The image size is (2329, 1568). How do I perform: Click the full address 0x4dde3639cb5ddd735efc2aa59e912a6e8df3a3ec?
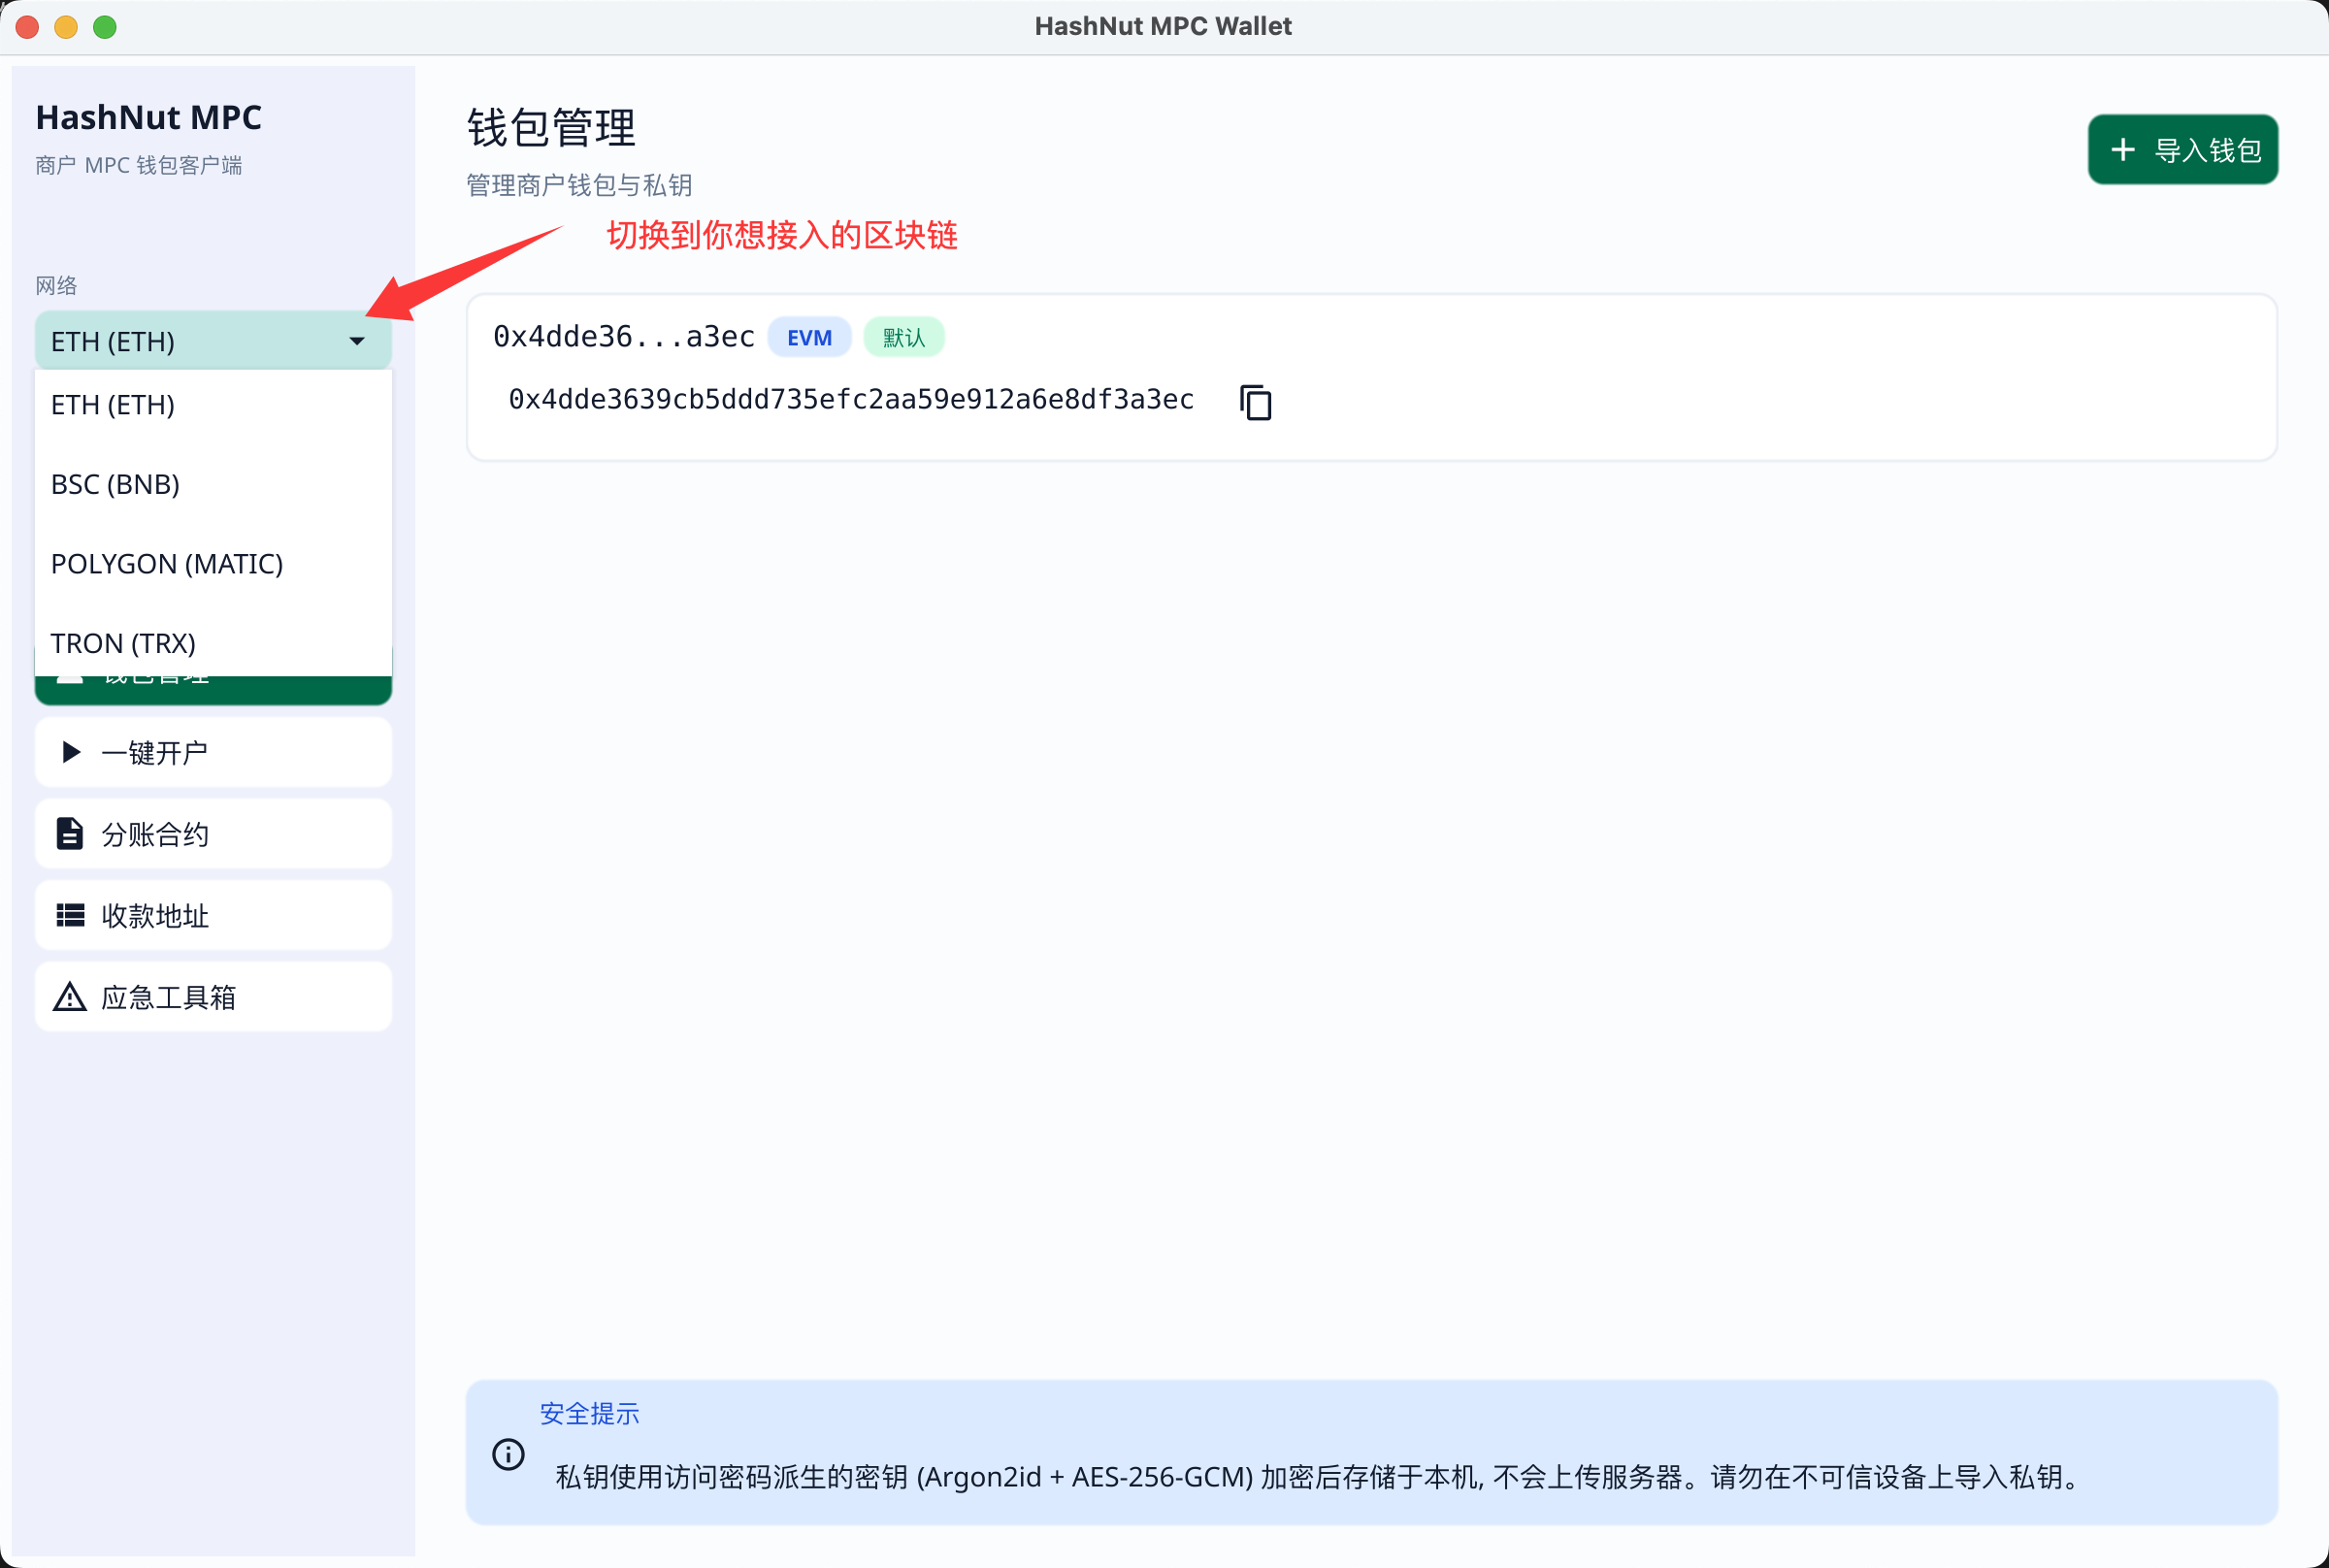click(851, 400)
